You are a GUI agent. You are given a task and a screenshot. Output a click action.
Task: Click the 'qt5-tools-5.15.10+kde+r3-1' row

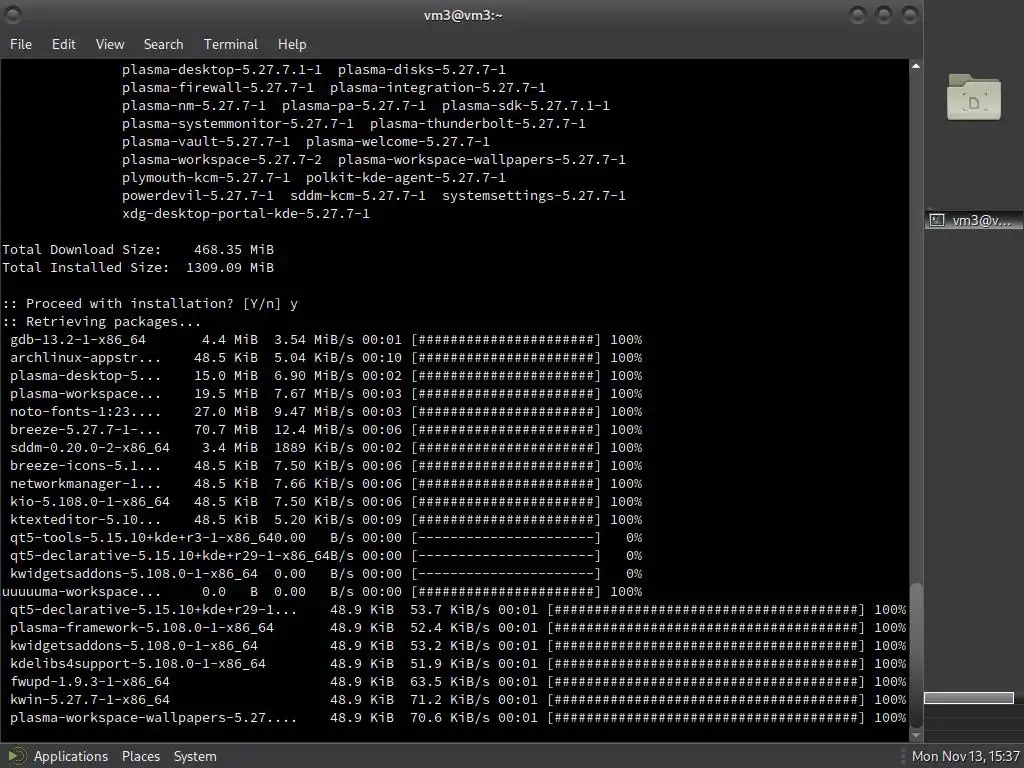tap(326, 537)
